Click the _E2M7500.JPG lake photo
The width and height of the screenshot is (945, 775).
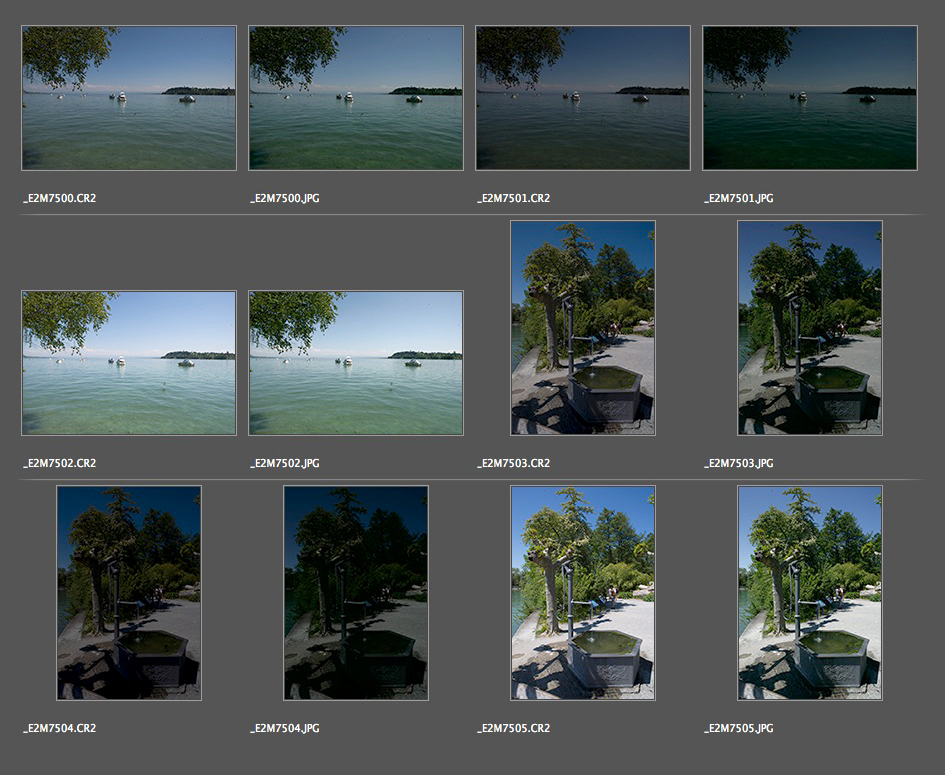356,98
